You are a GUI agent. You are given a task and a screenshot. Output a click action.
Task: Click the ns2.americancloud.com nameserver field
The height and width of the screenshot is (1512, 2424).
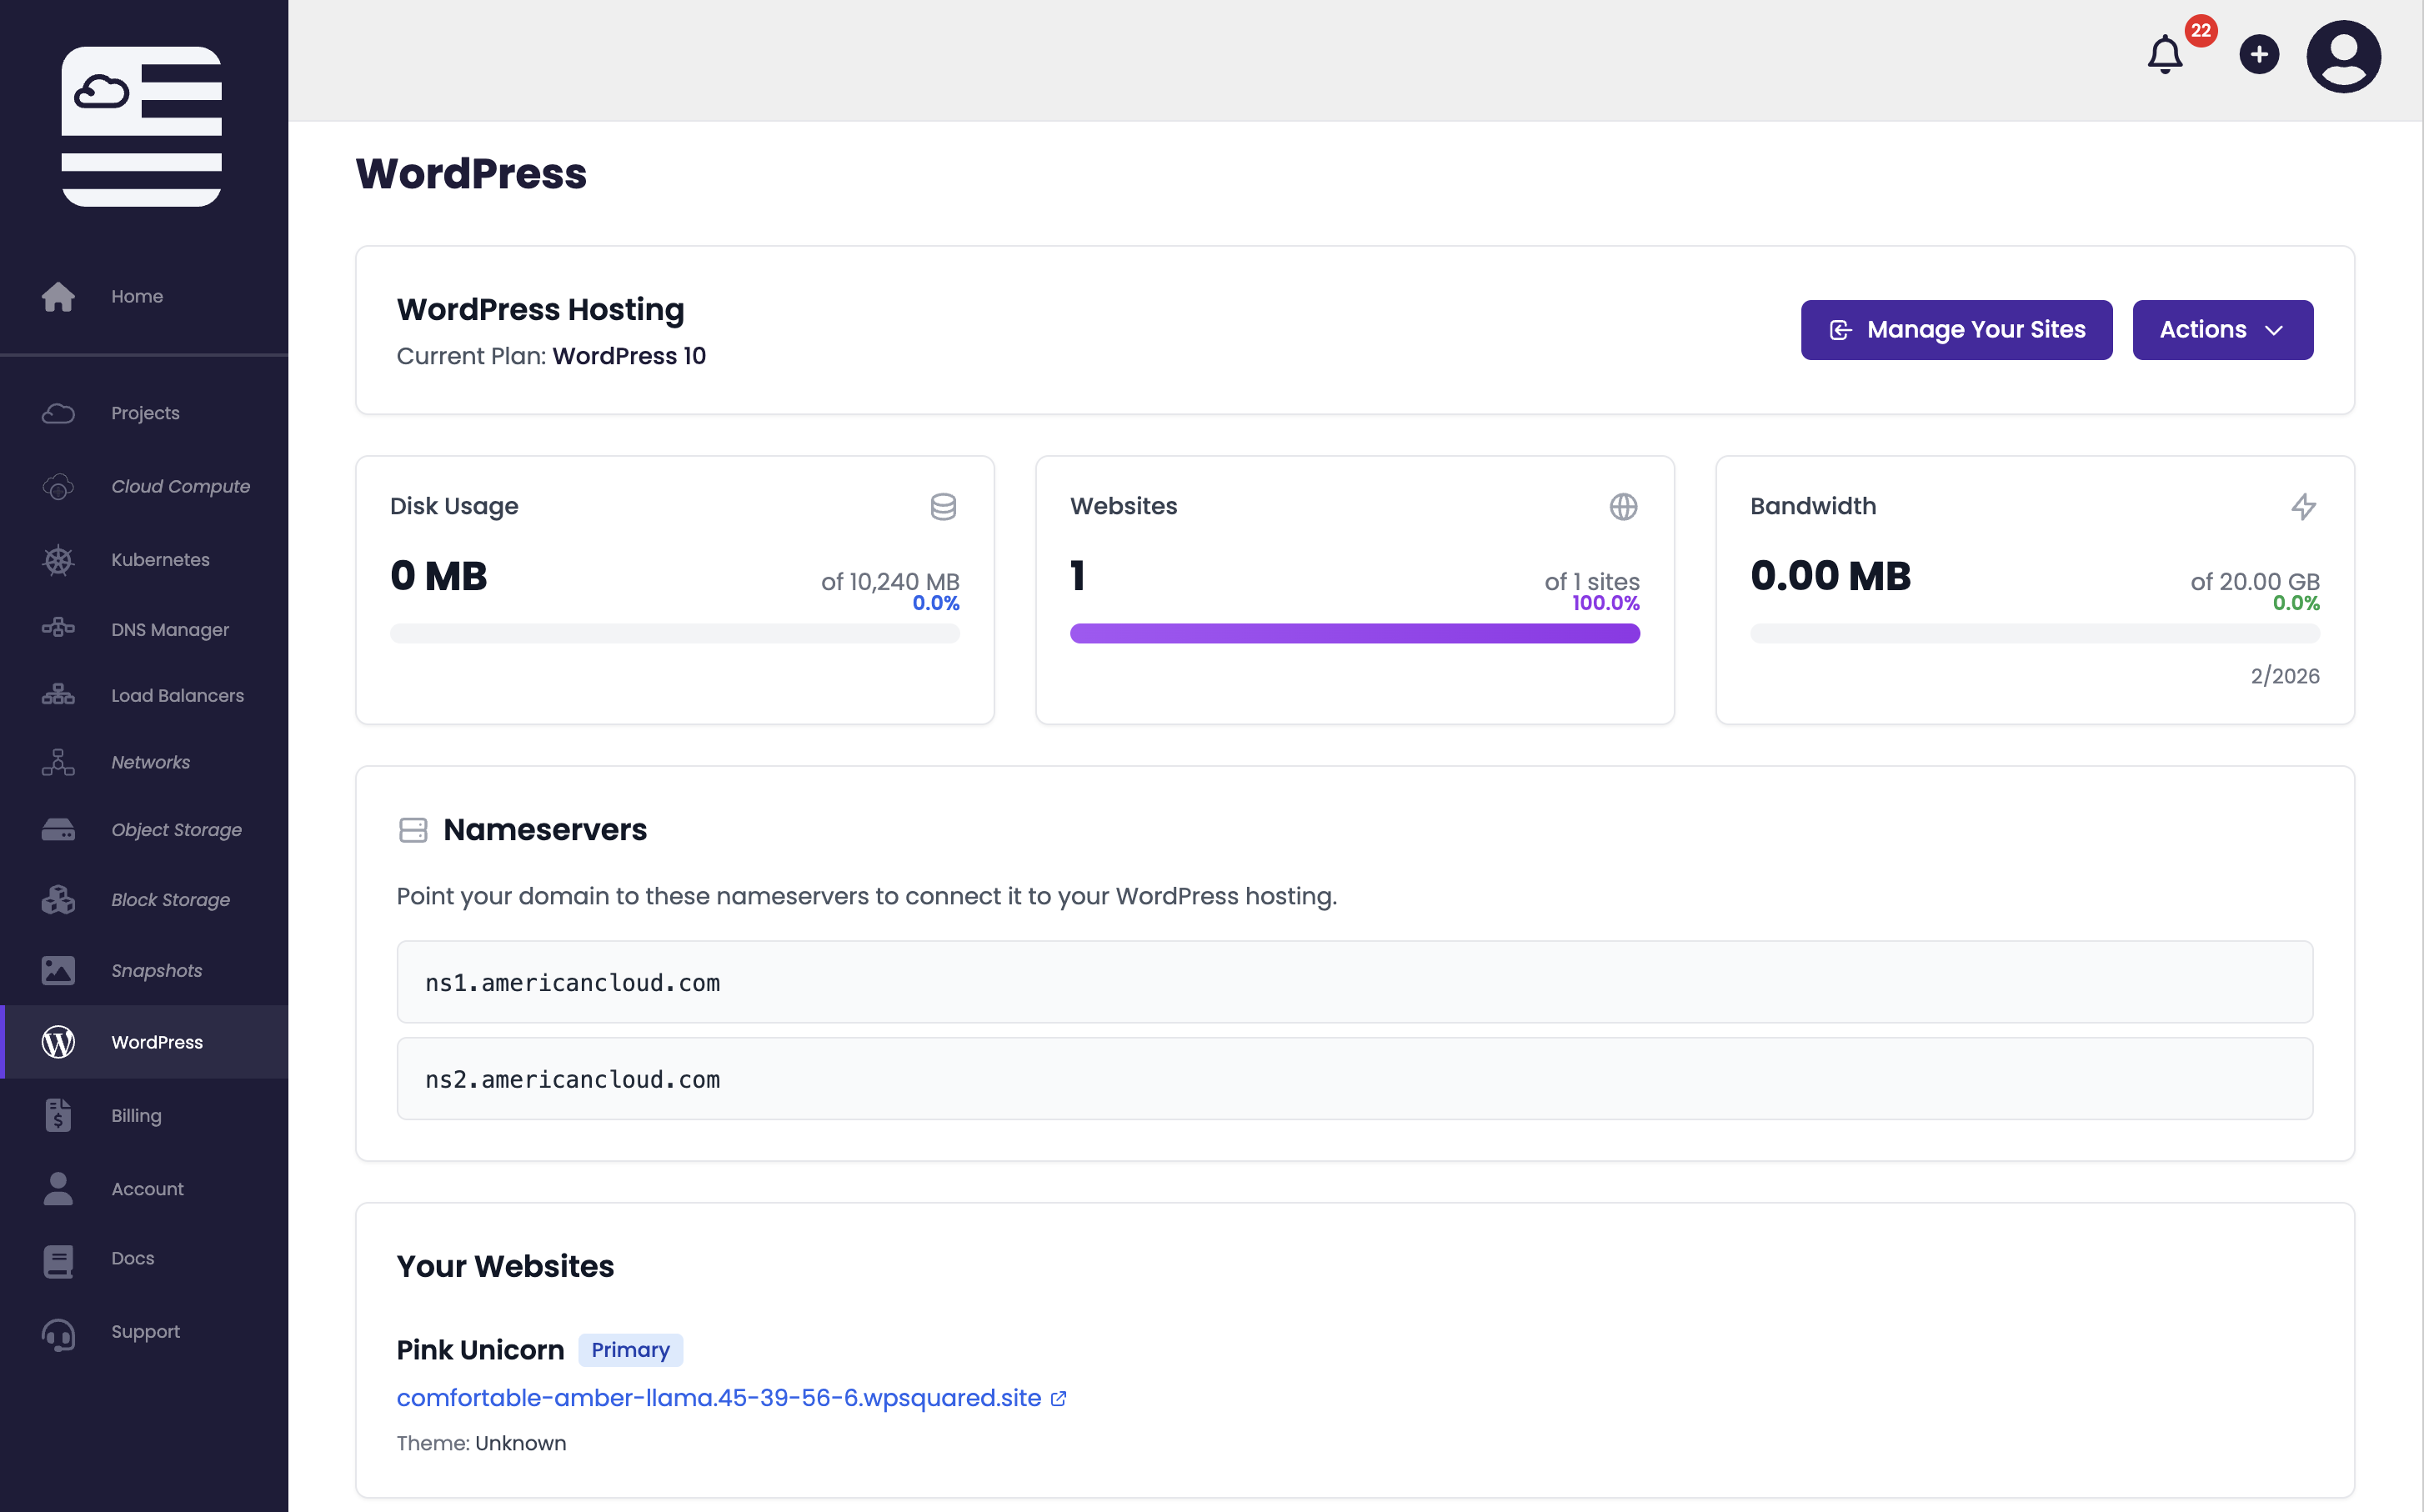(1354, 1079)
